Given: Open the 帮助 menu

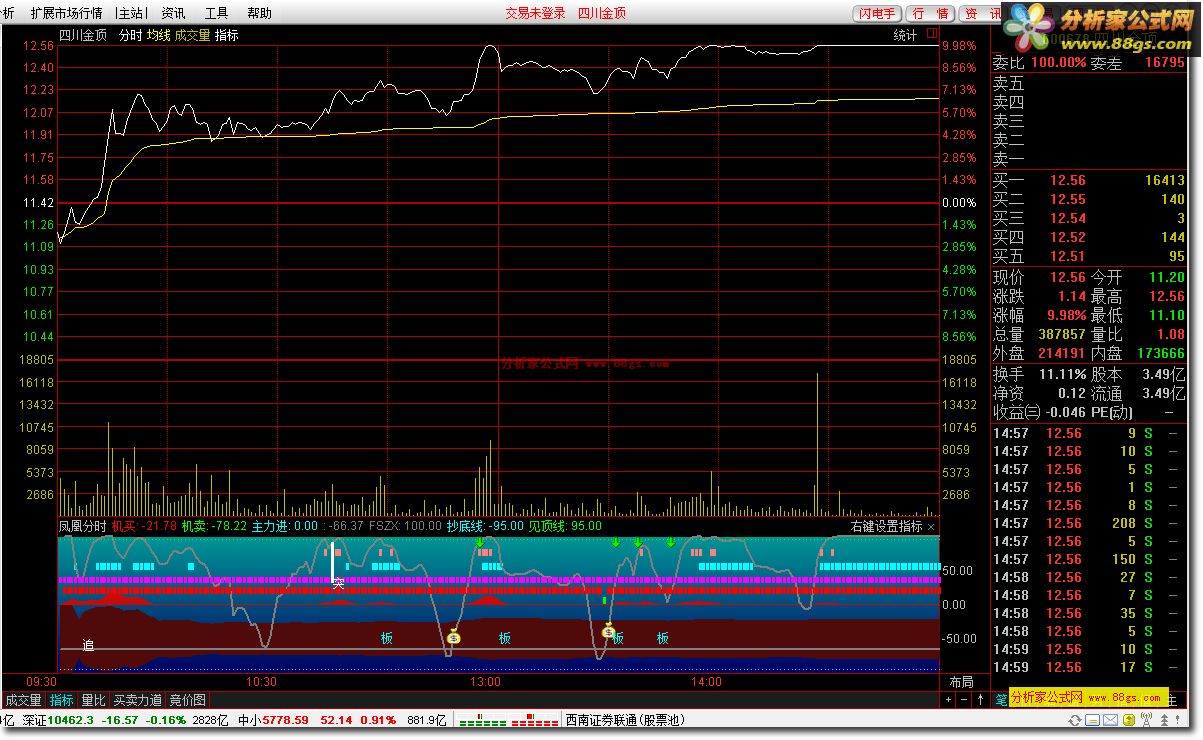Looking at the screenshot, I should [259, 13].
